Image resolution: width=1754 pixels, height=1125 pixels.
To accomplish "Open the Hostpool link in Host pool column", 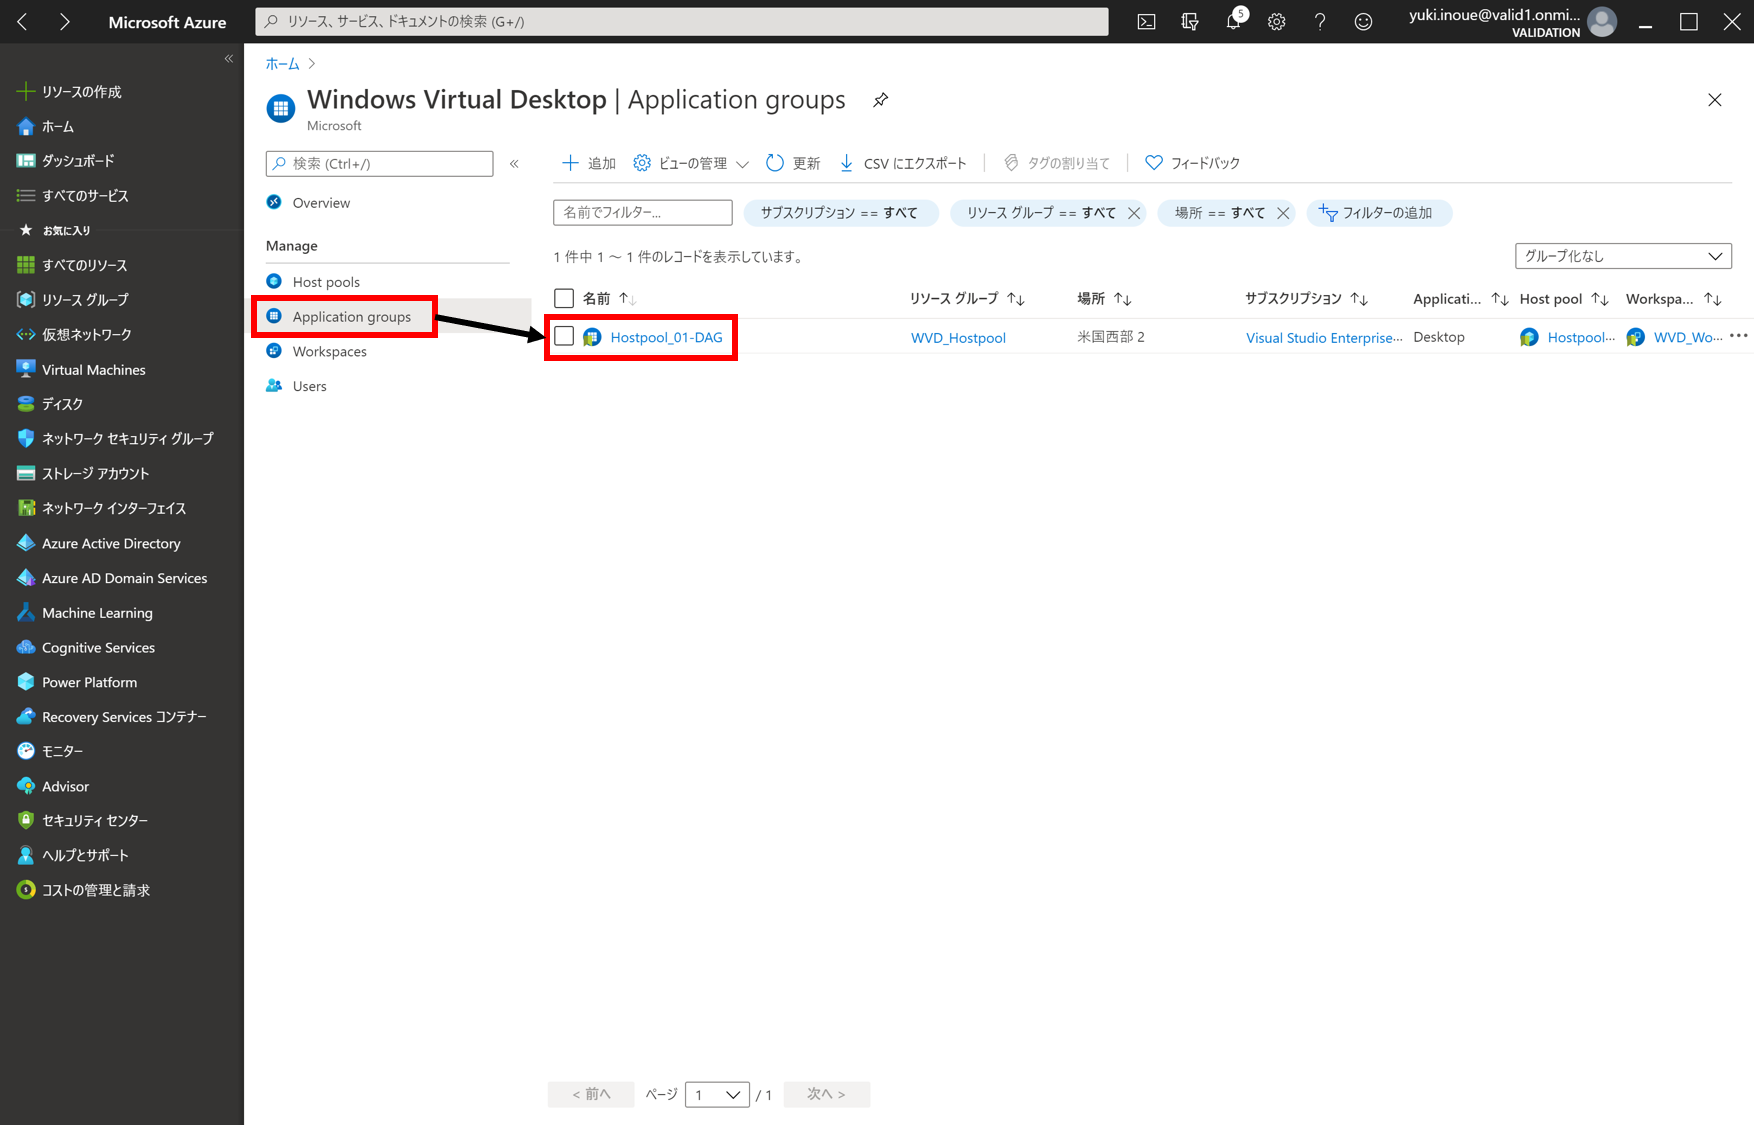I will [x=1580, y=338].
